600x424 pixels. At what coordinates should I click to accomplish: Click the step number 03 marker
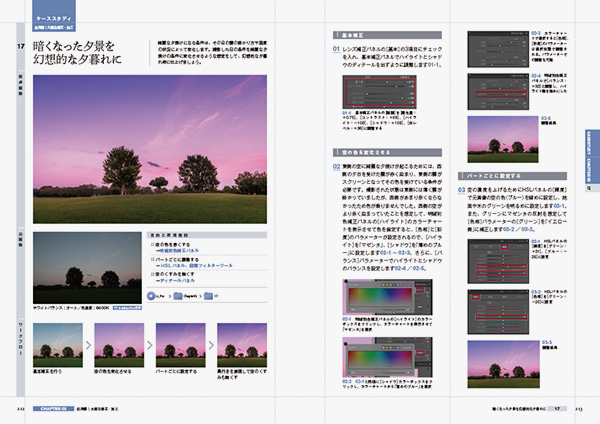pyautogui.click(x=462, y=189)
